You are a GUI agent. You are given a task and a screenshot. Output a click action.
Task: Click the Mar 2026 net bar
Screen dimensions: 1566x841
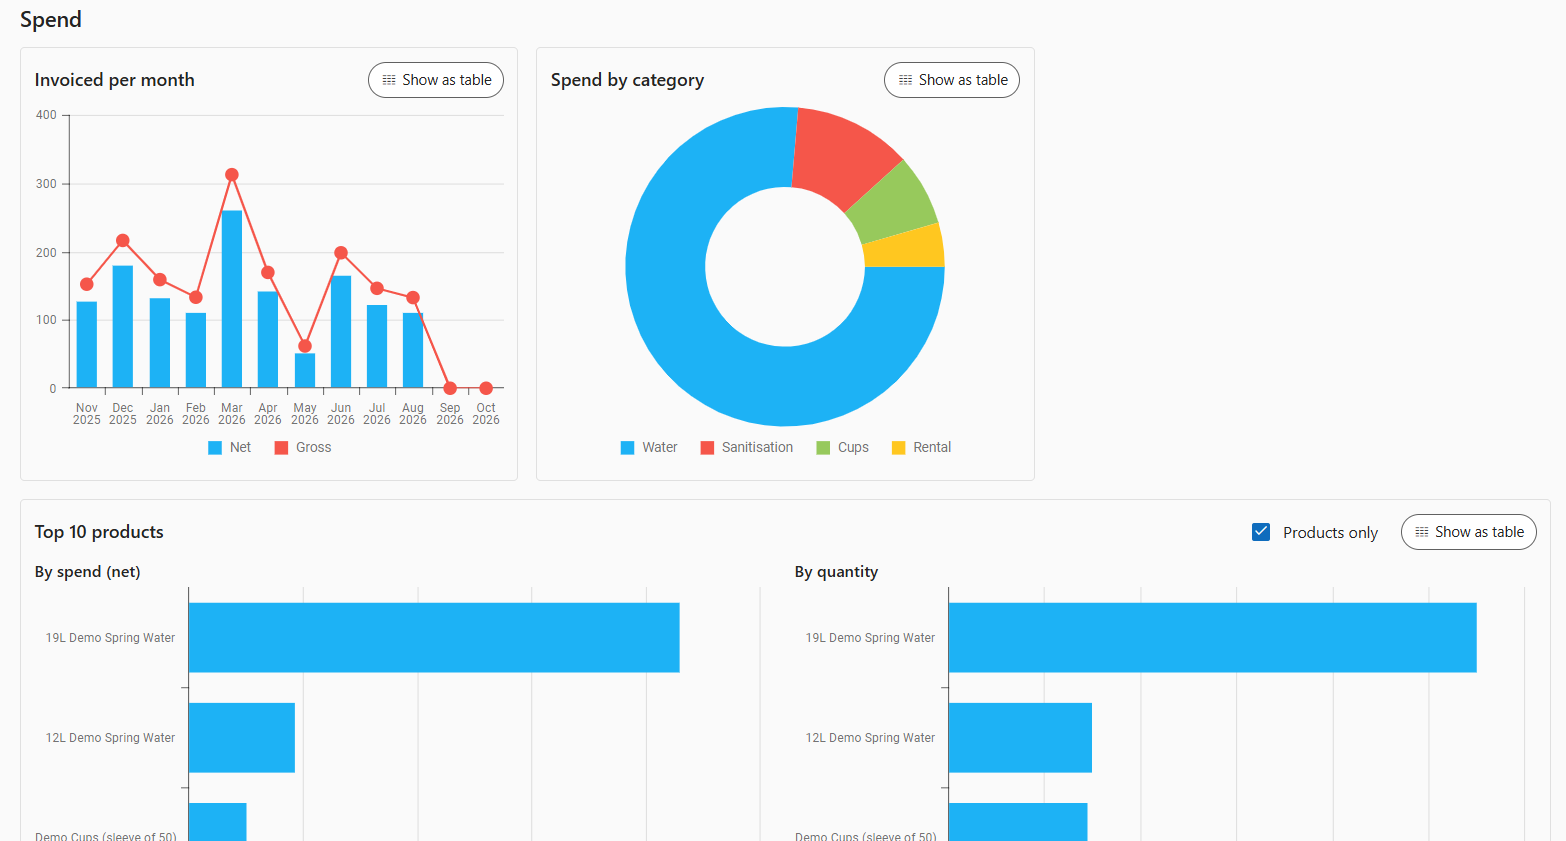(x=232, y=299)
